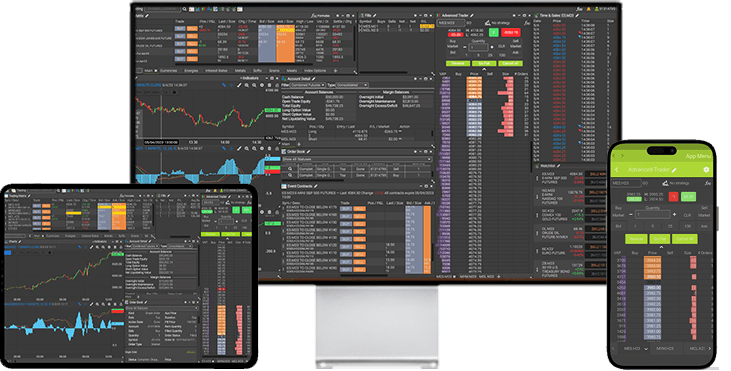Viewport: 731px width, 371px height.
Task: Click the search magnifier in monitor top toolbar
Action: (x=185, y=9)
